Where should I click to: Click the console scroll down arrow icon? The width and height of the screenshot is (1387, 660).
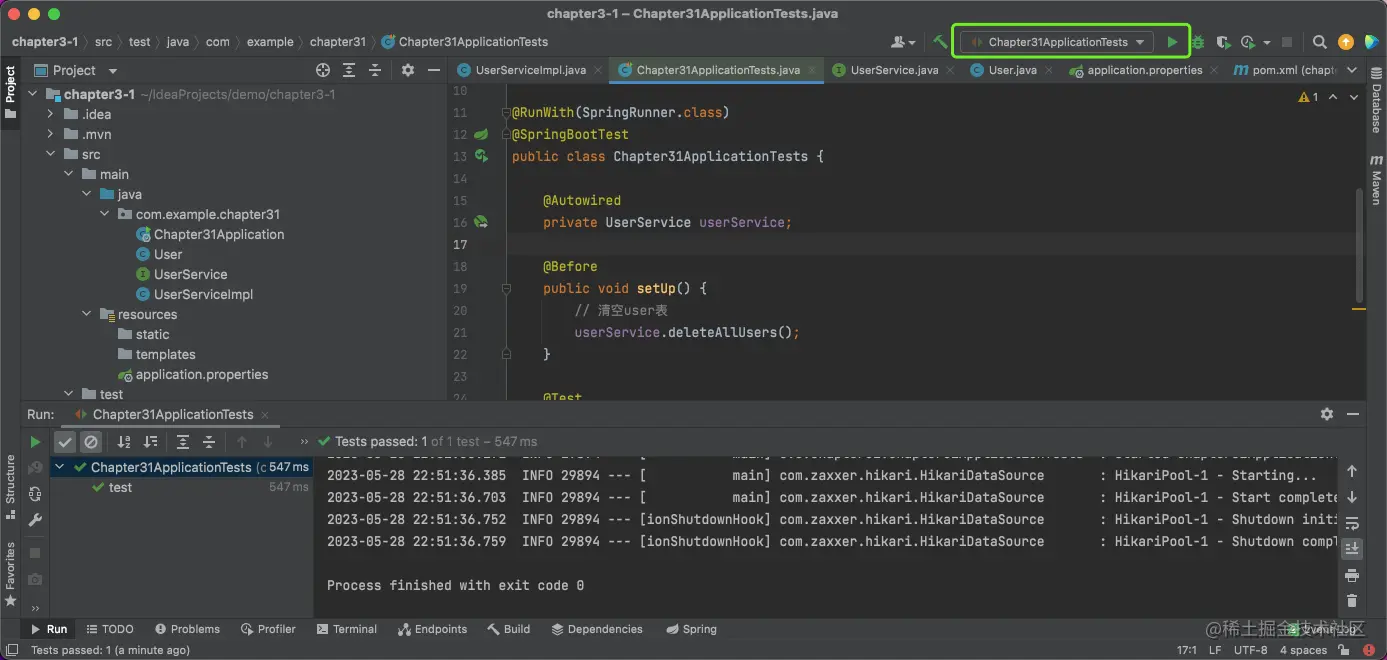(1352, 497)
